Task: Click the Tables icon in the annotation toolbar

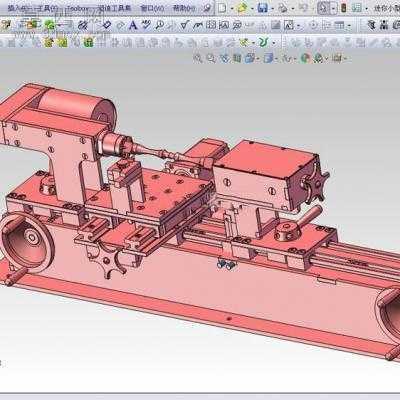Action: [x=340, y=25]
